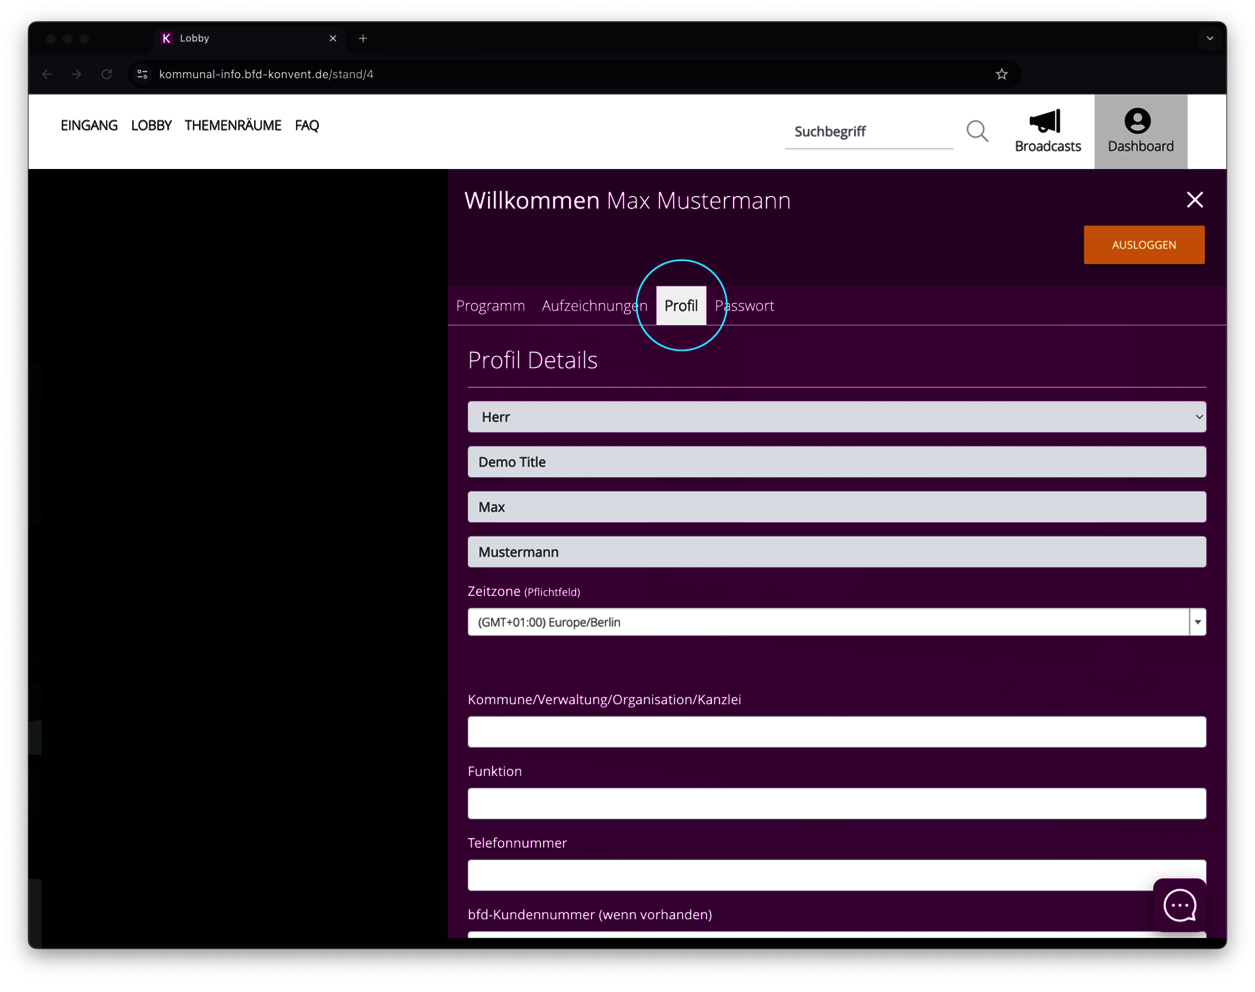Click the browser reload icon
The width and height of the screenshot is (1255, 992).
click(x=106, y=74)
